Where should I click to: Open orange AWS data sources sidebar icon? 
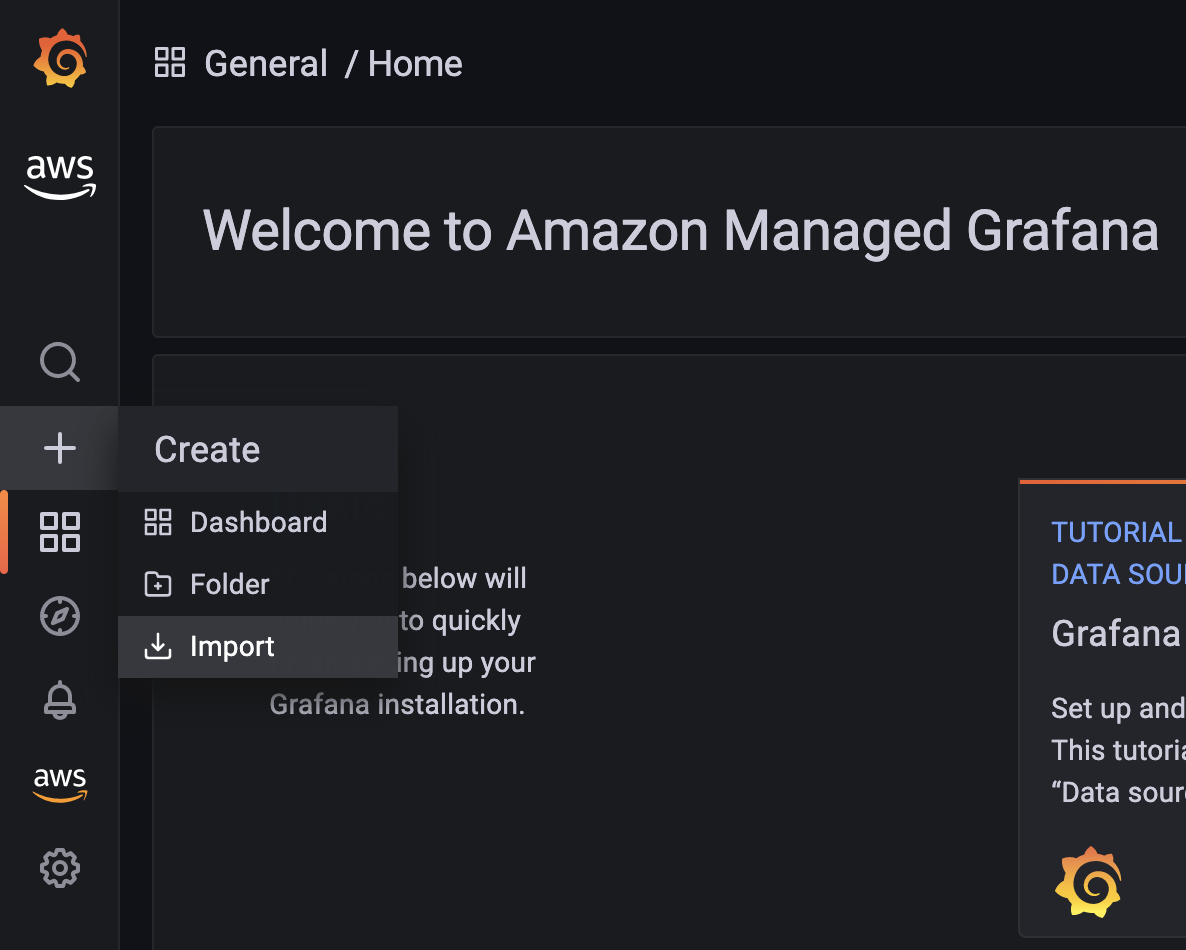coord(60,784)
